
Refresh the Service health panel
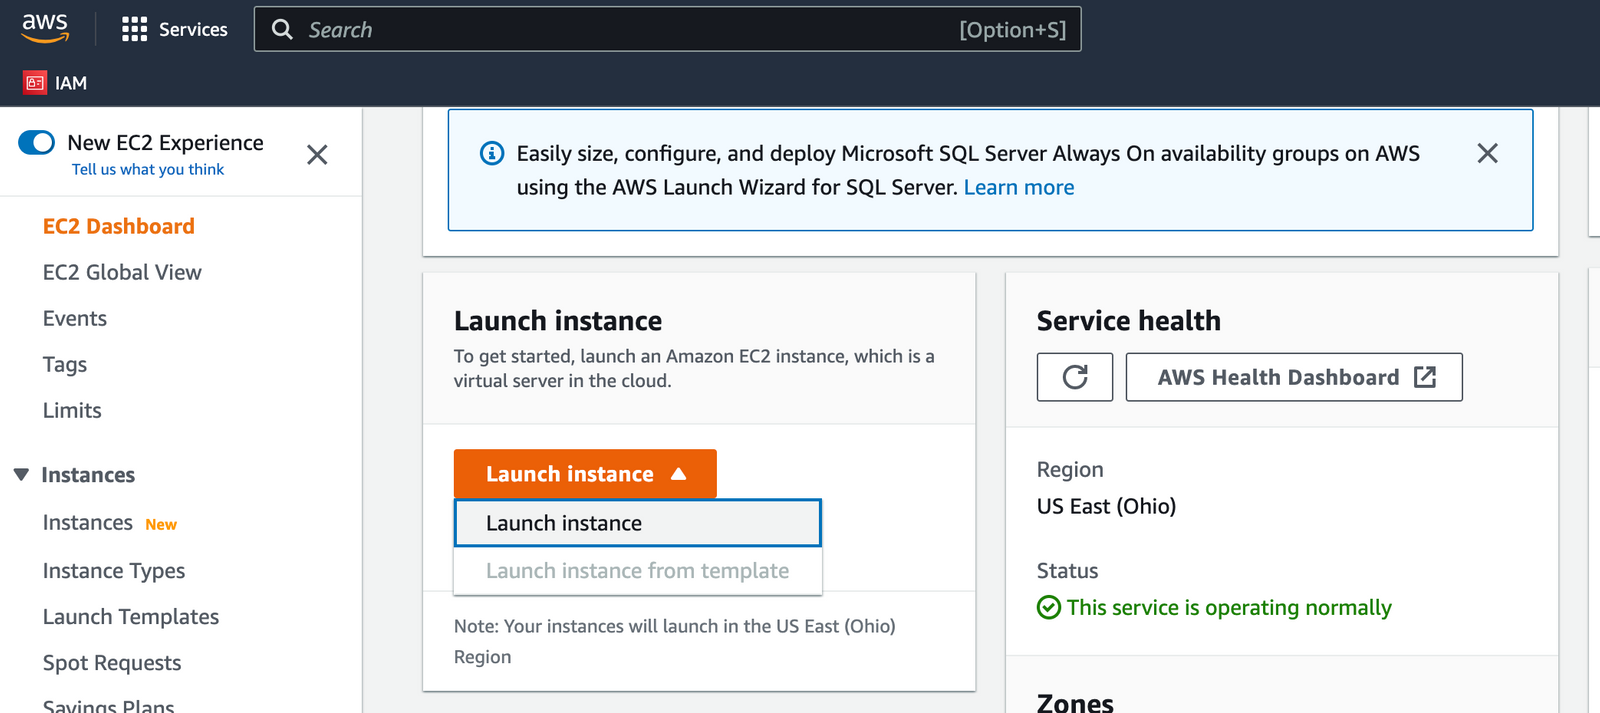[x=1075, y=377]
